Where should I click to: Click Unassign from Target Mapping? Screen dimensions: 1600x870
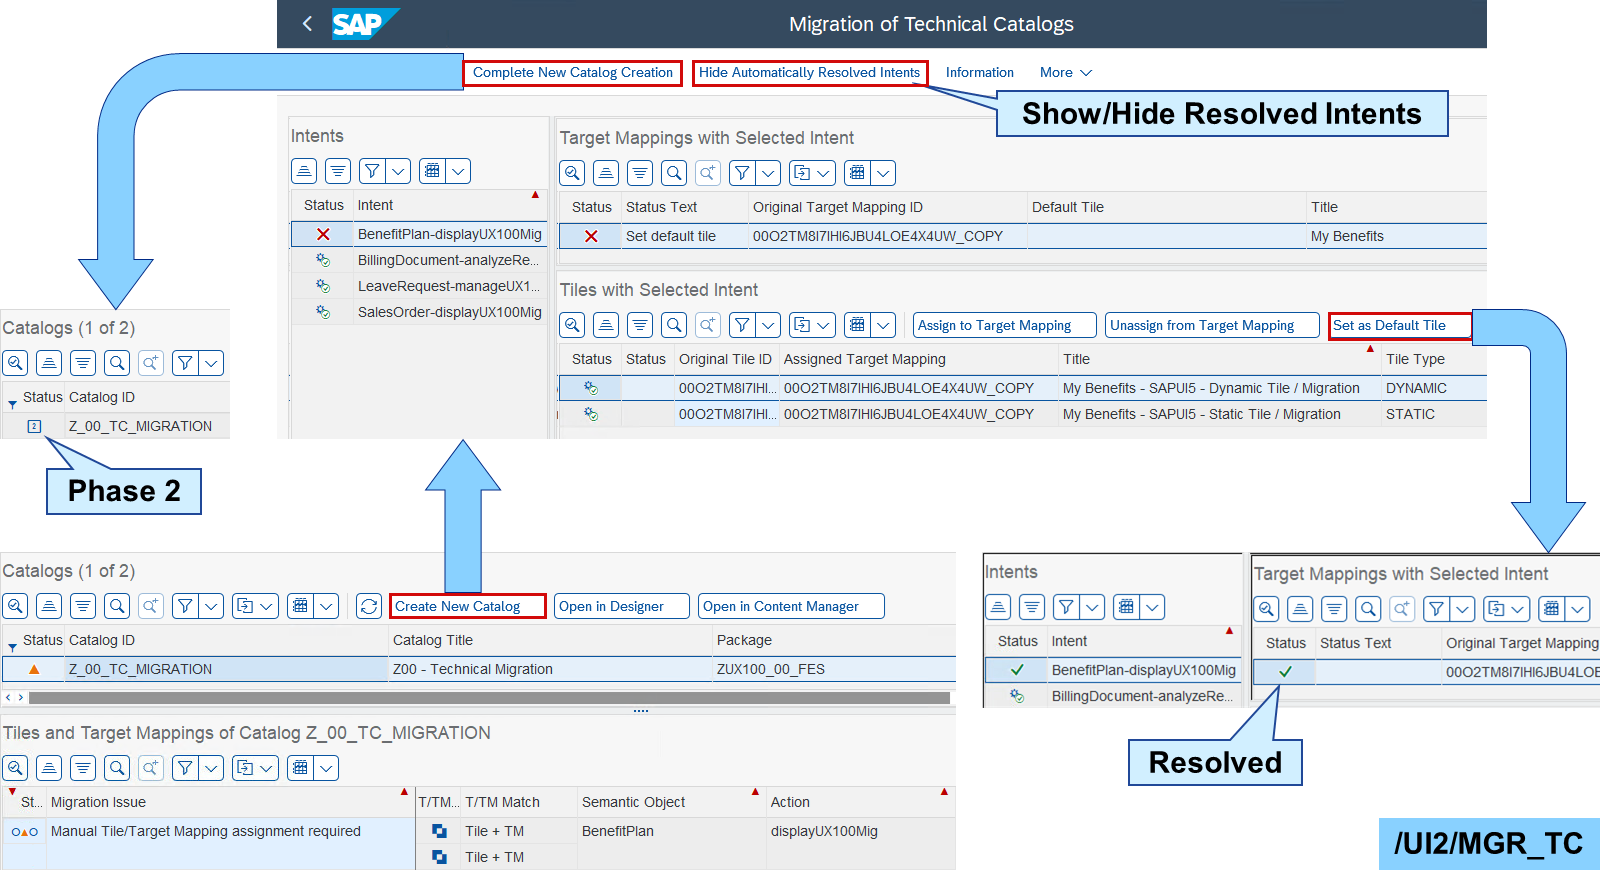click(1212, 325)
